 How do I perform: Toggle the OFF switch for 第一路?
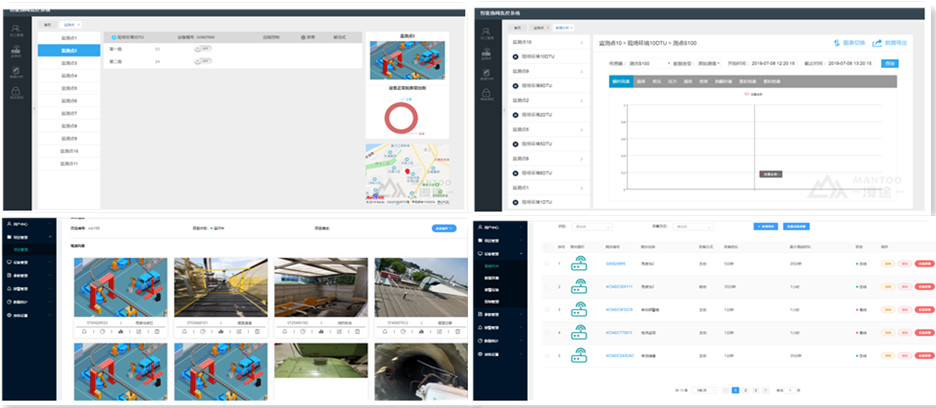(203, 48)
